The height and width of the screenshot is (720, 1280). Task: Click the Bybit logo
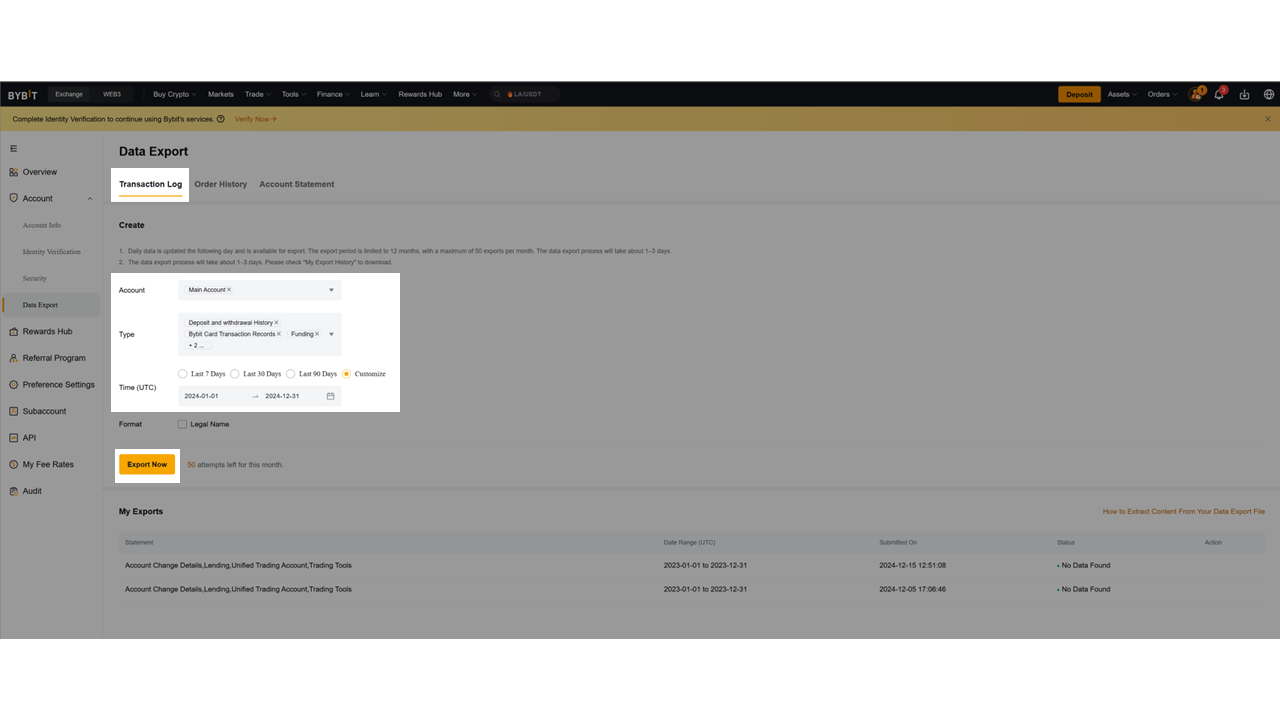point(23,95)
